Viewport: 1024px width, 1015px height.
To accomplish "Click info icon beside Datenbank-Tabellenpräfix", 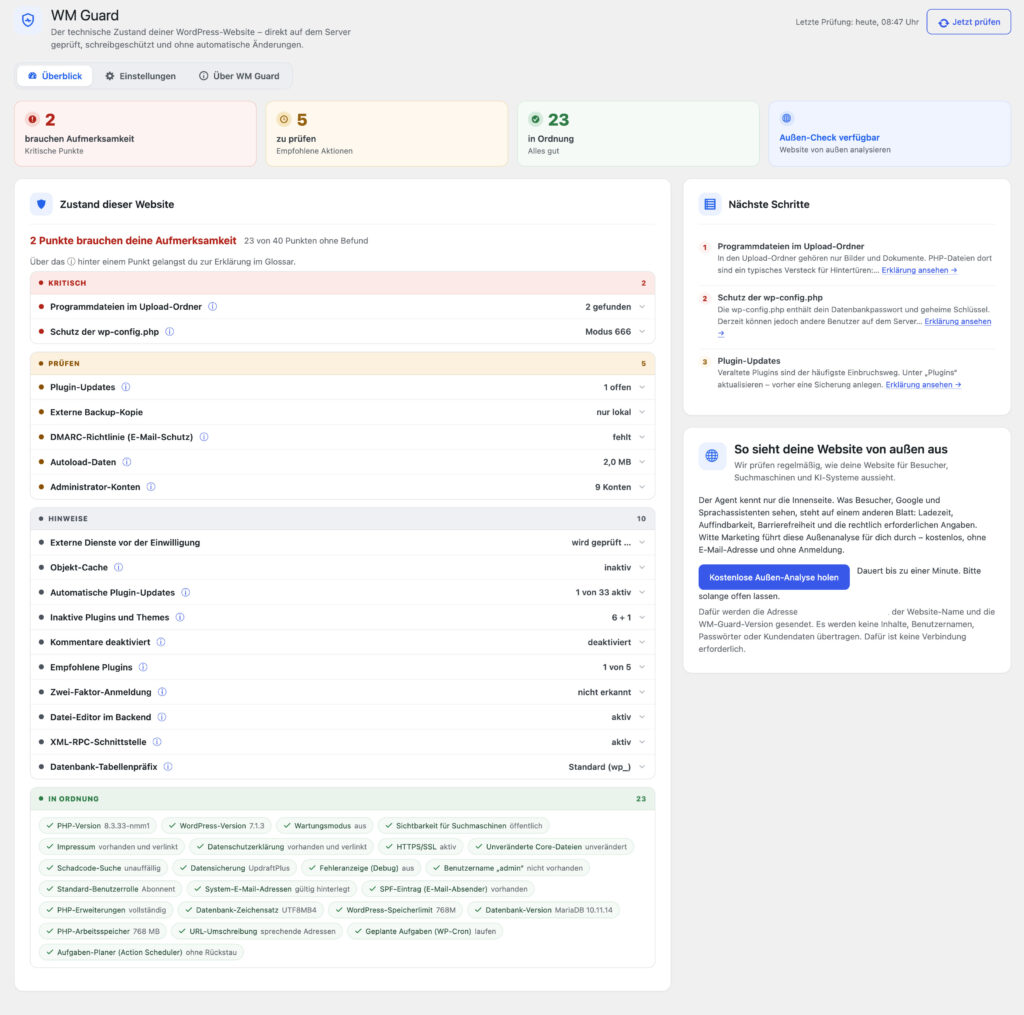I will point(168,767).
